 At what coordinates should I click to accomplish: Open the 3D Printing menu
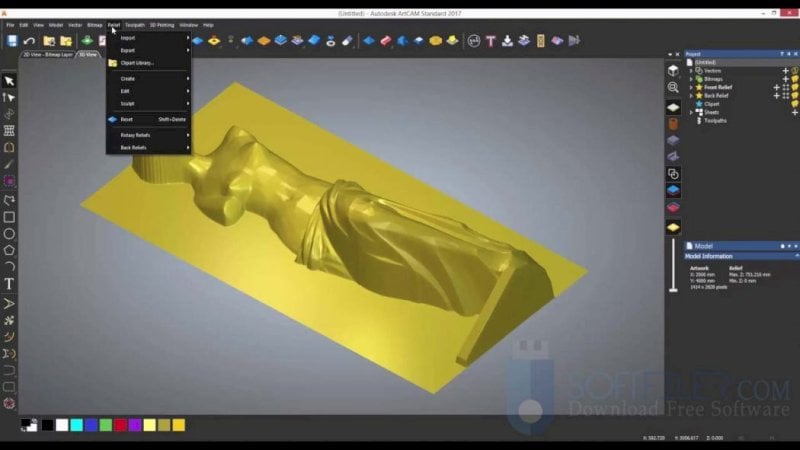click(162, 25)
